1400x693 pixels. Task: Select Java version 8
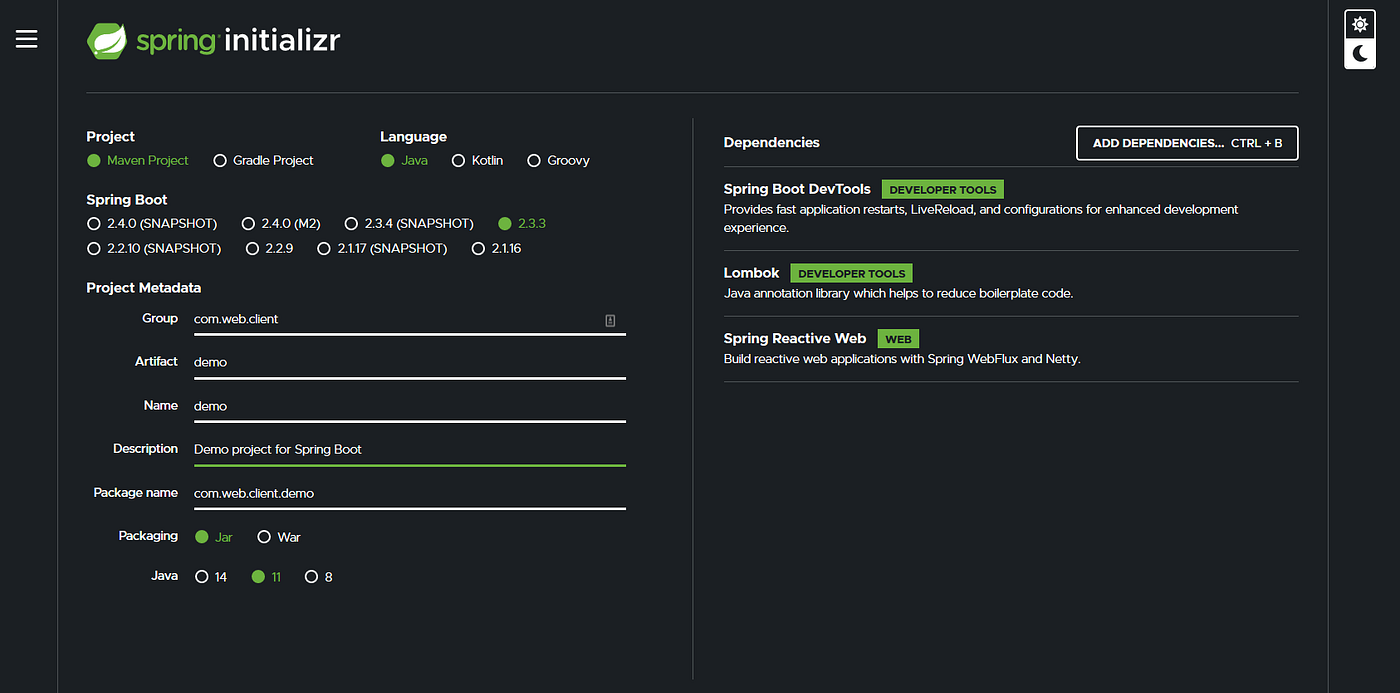coord(311,576)
